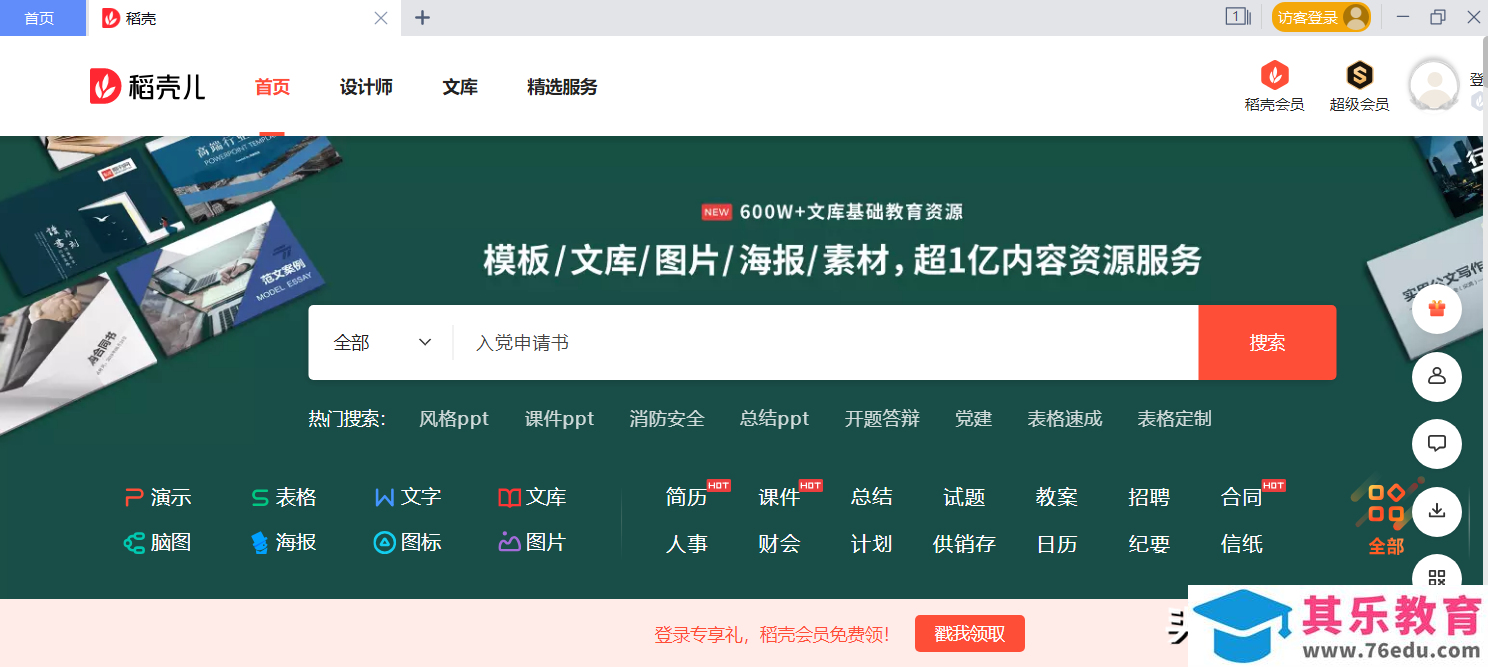The image size is (1488, 667).
Task: Open 精选服务 in navigation menu
Action: coord(562,87)
